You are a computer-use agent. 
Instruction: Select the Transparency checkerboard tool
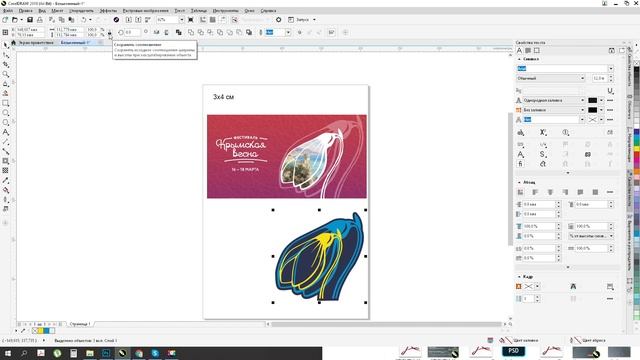point(5,171)
